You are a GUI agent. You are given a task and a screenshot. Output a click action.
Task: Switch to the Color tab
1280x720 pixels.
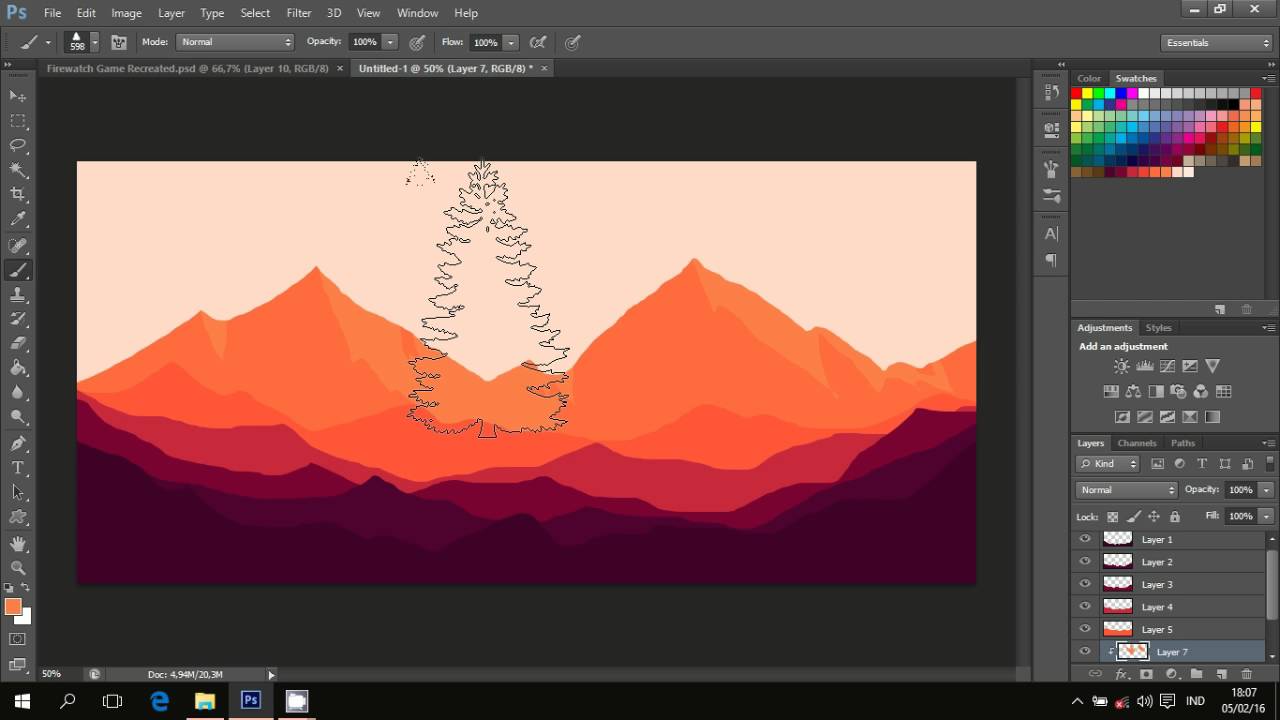(x=1089, y=78)
